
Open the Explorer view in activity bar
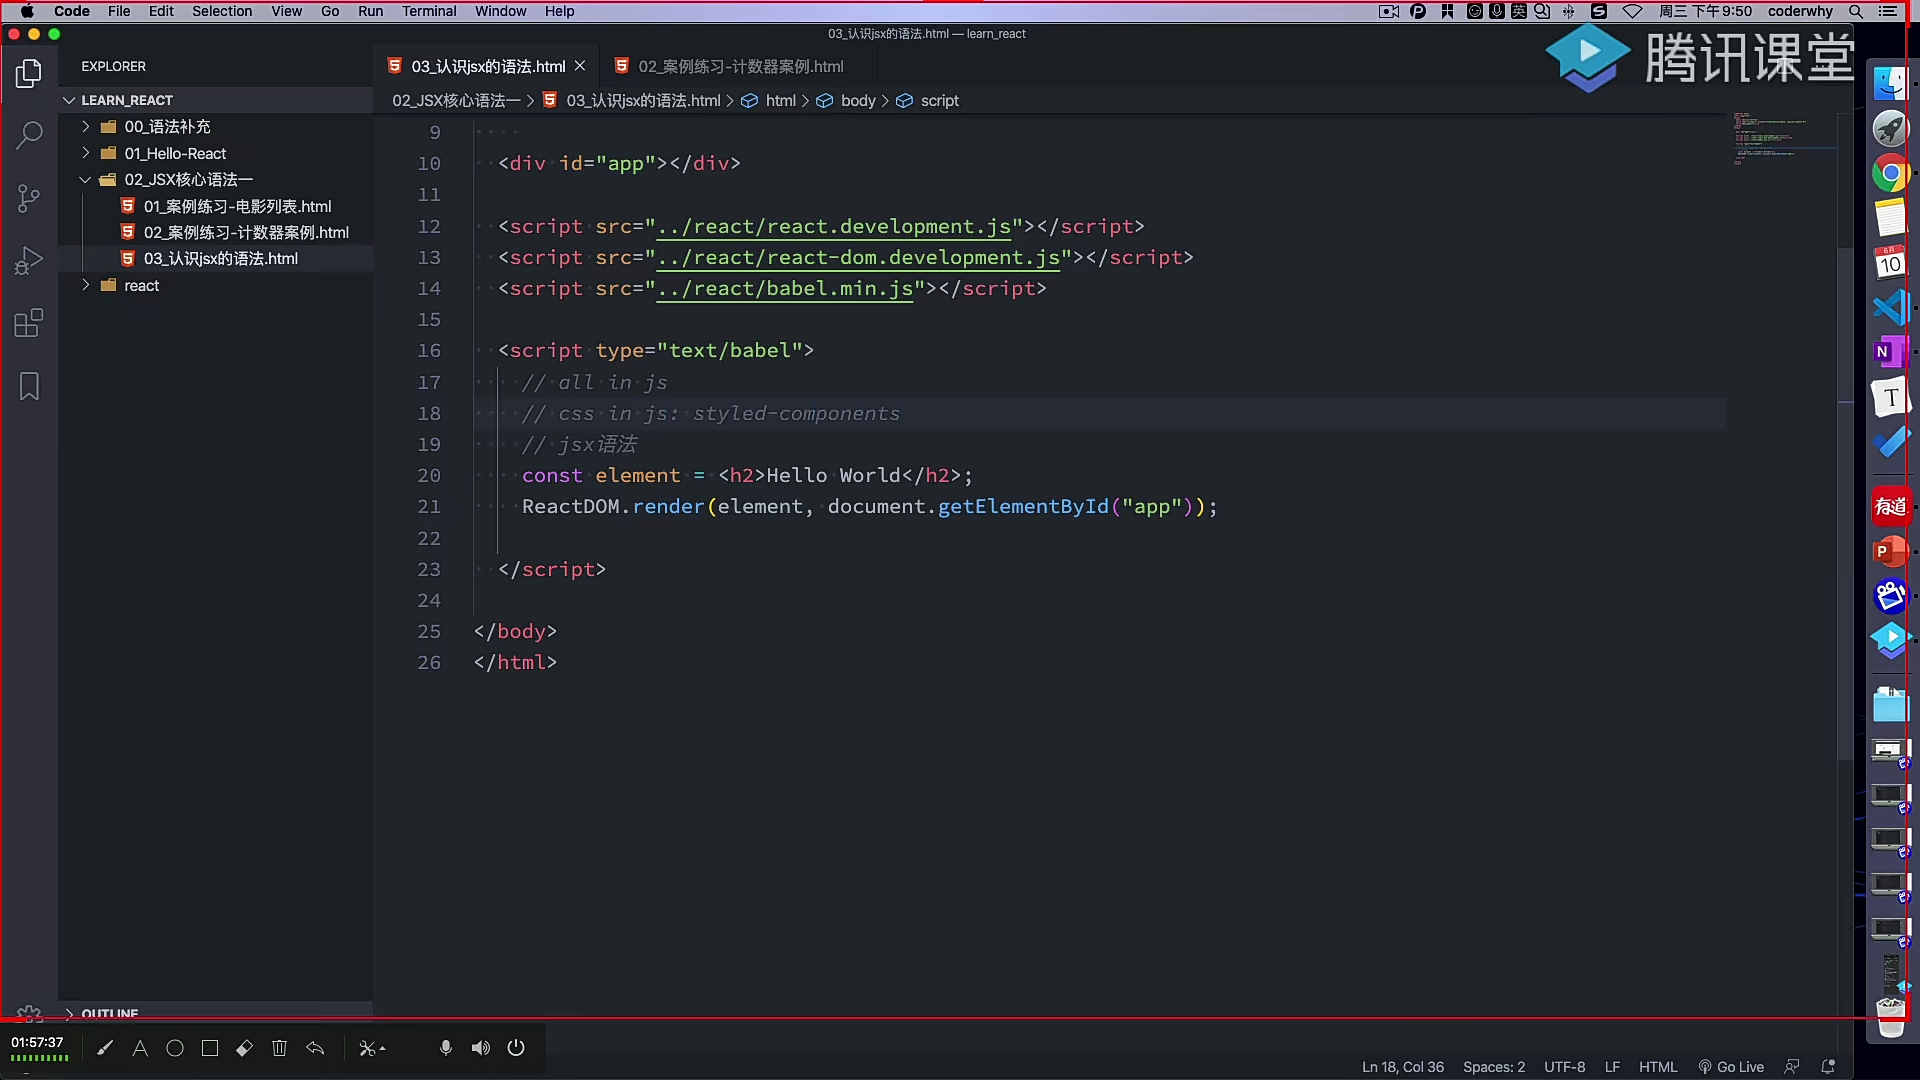click(29, 73)
